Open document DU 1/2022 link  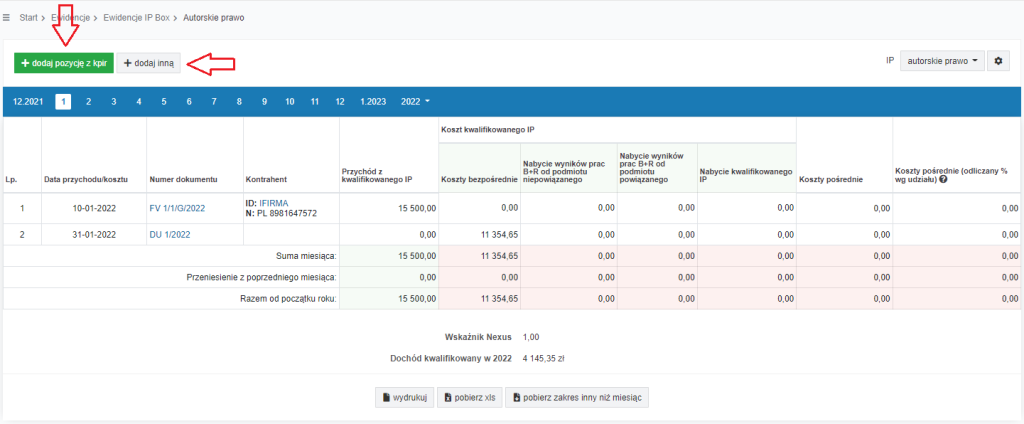pyautogui.click(x=169, y=234)
